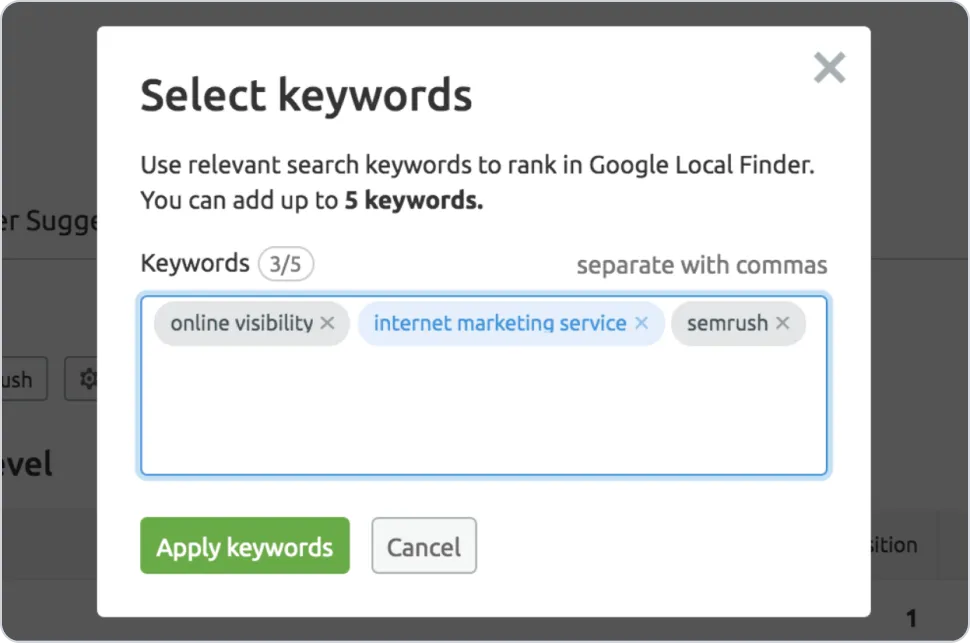Open the partially hidden "er Sugge" tab
This screenshot has width=970, height=644.
(x=49, y=221)
